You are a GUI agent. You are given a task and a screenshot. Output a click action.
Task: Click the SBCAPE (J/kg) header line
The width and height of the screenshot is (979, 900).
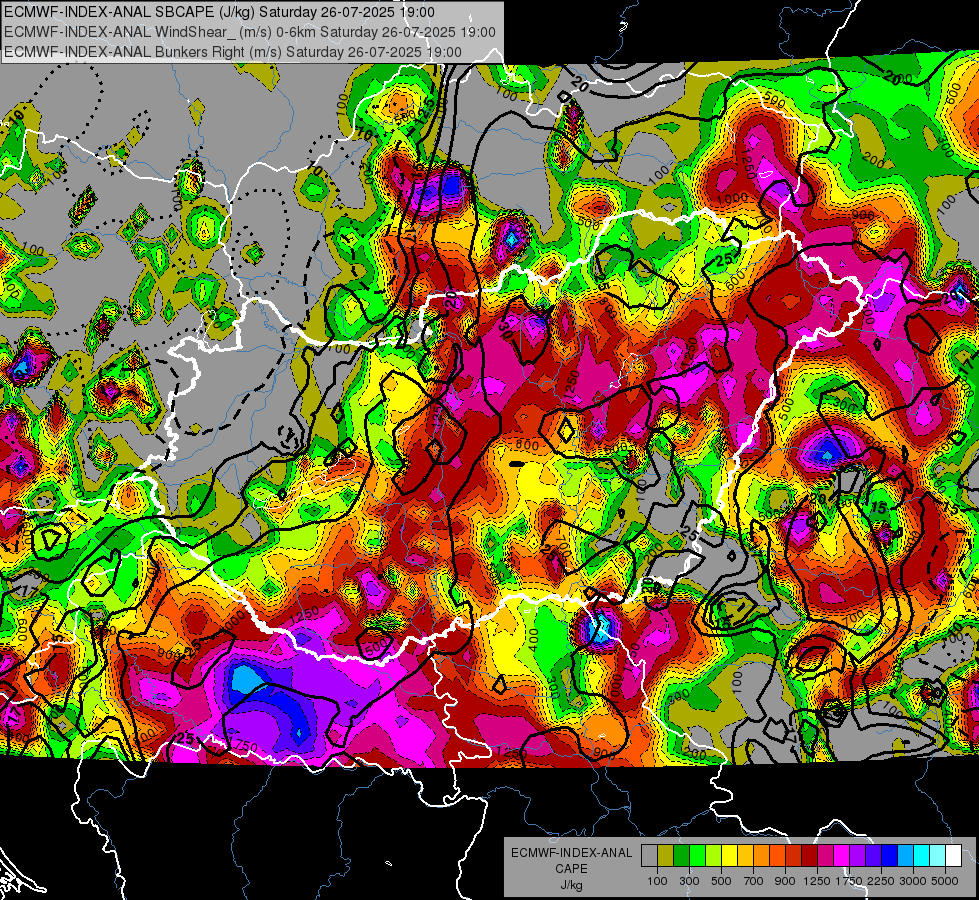point(219,12)
